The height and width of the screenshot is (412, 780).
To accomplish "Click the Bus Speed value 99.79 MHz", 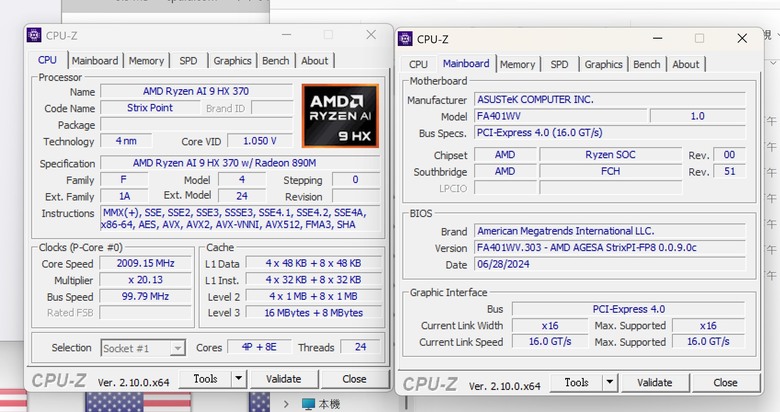I will (145, 296).
